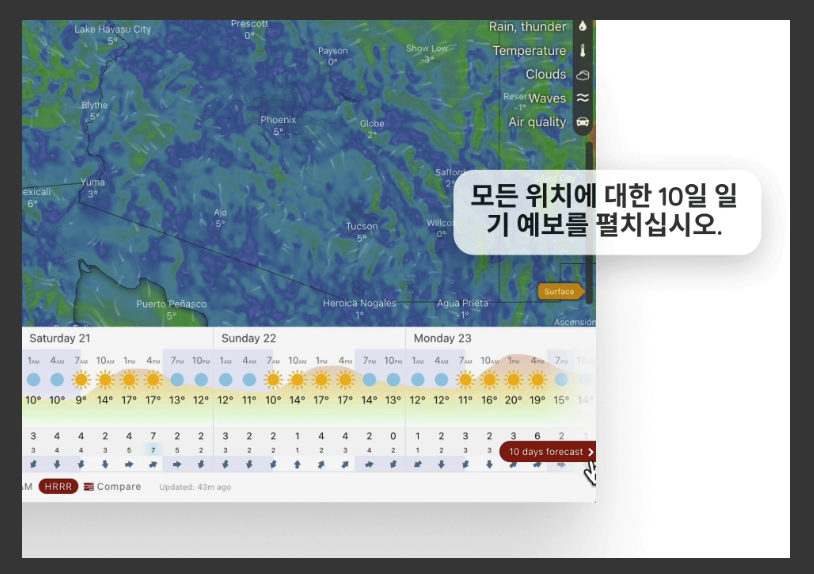Click Saturday 1PM sun icon
The width and height of the screenshot is (814, 574).
pos(129,379)
